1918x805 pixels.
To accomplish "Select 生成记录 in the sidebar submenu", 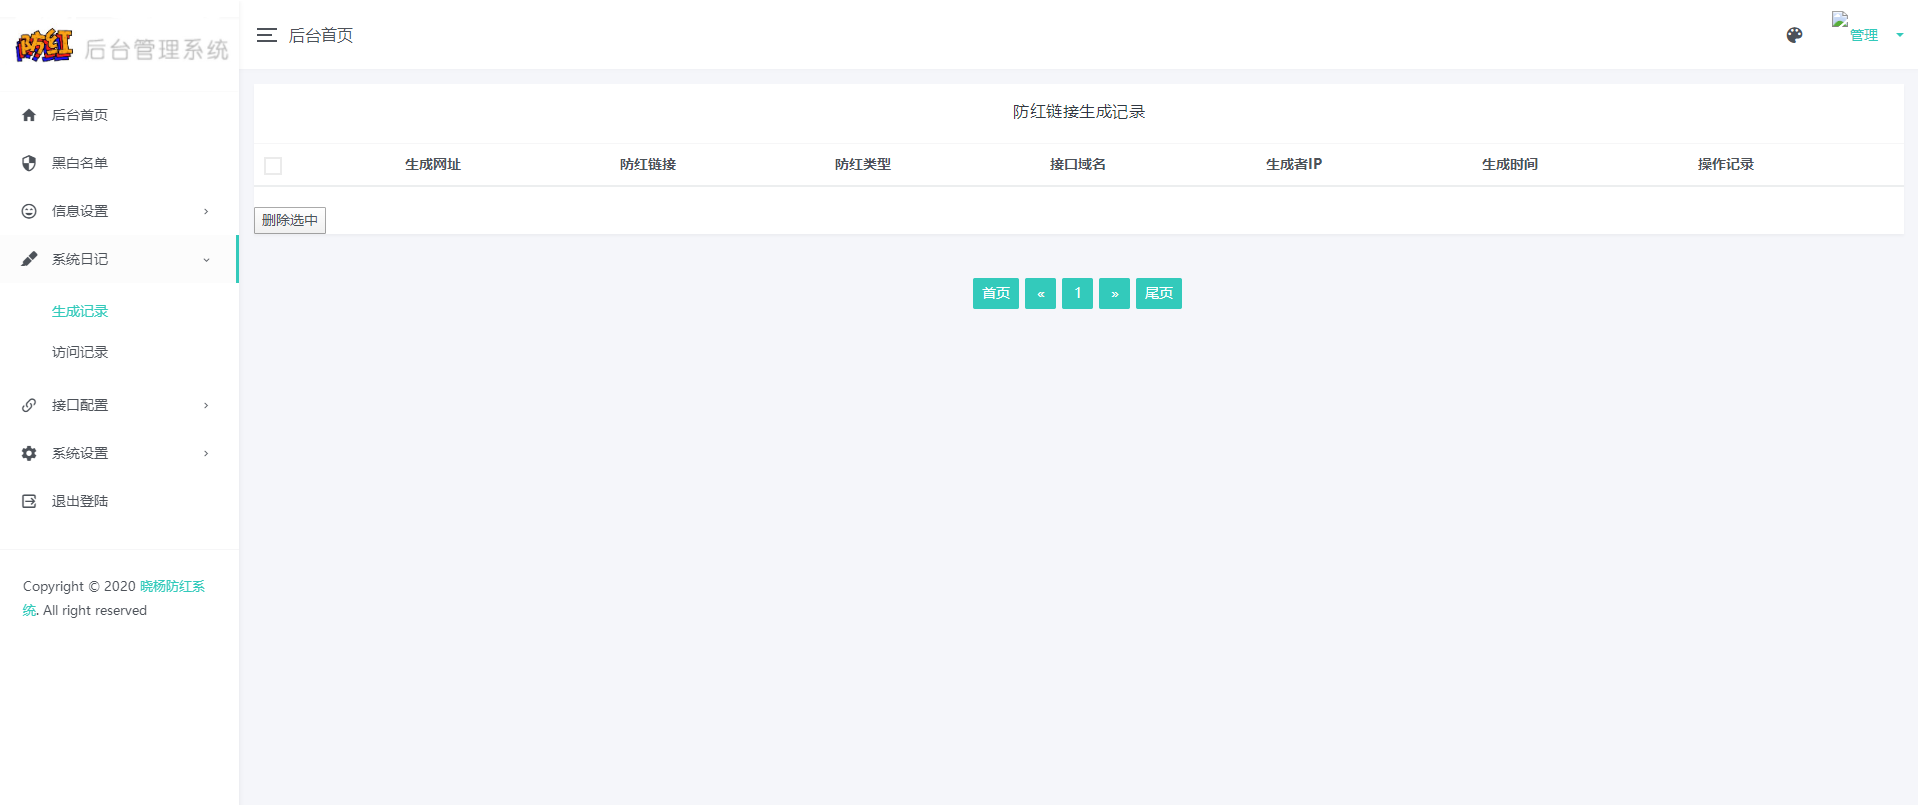I will 80,312.
